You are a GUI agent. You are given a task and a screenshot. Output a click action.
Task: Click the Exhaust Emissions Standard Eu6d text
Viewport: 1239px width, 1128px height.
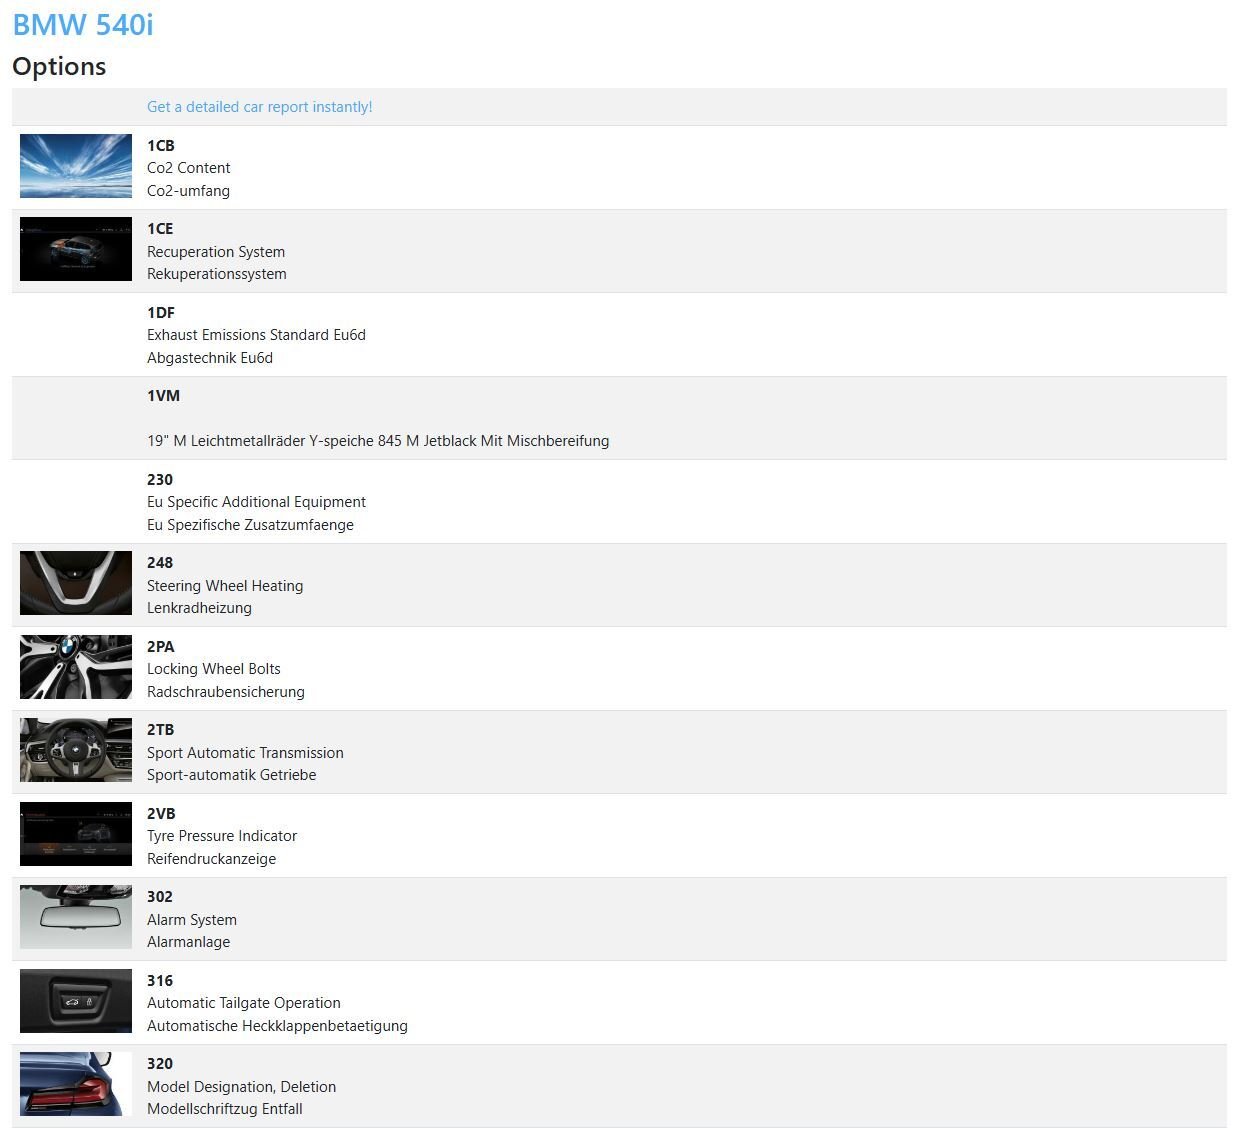pos(256,335)
